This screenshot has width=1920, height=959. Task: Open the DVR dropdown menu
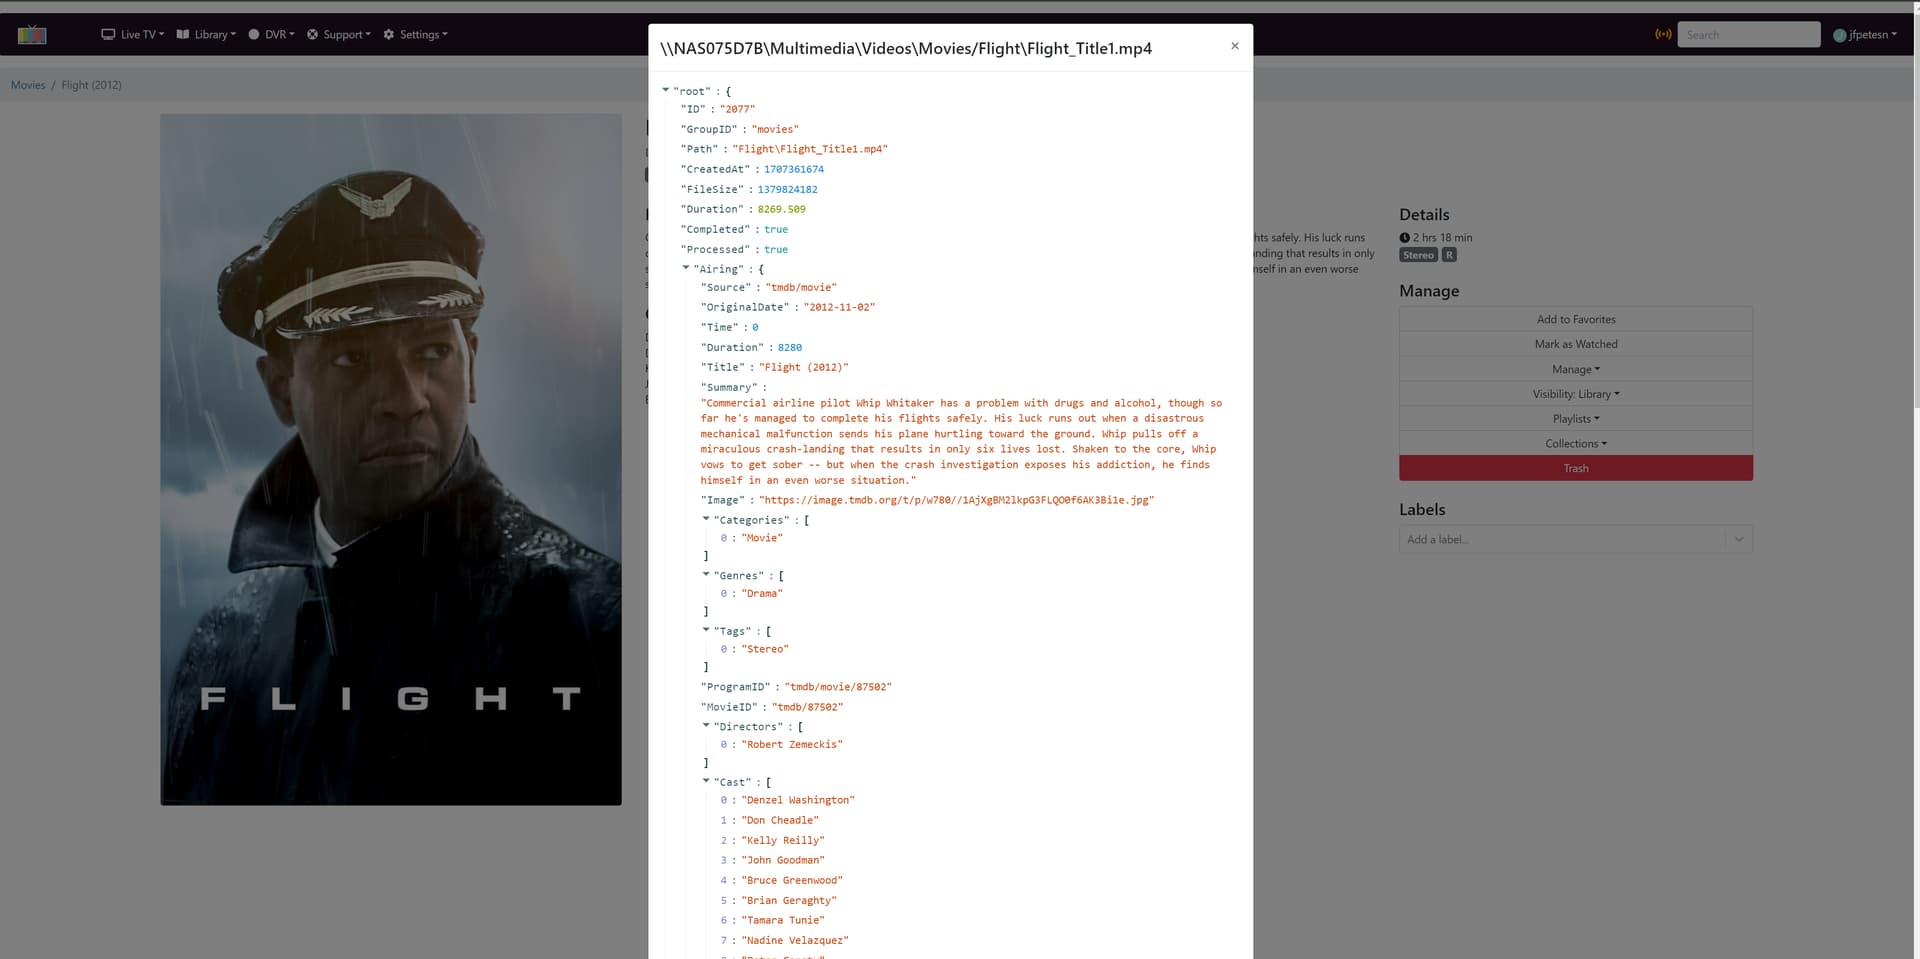click(x=271, y=35)
